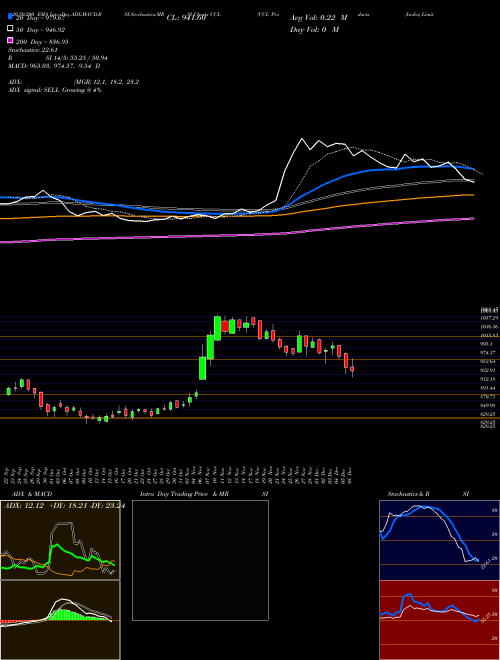Open the blue Stochastics chart panel

(439, 540)
